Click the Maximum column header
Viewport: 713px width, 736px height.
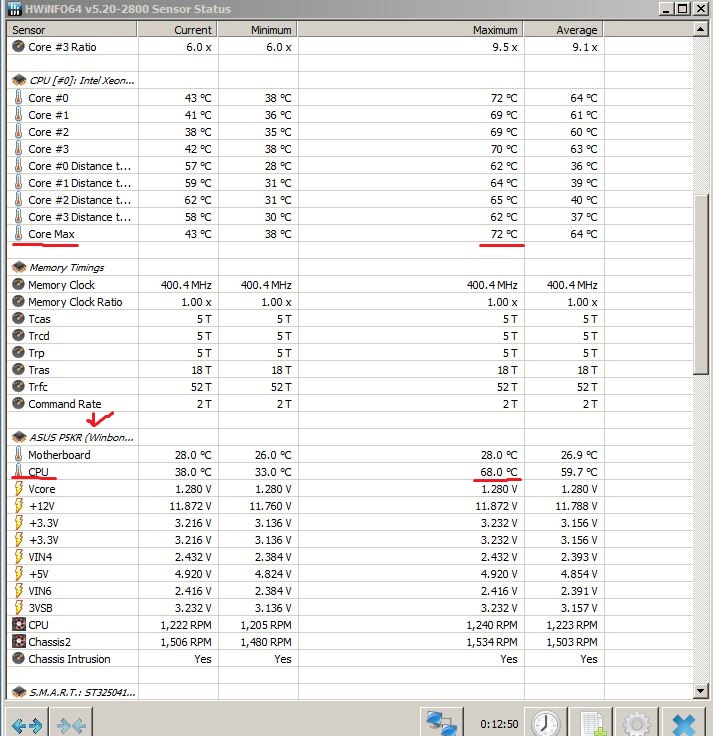(411, 30)
